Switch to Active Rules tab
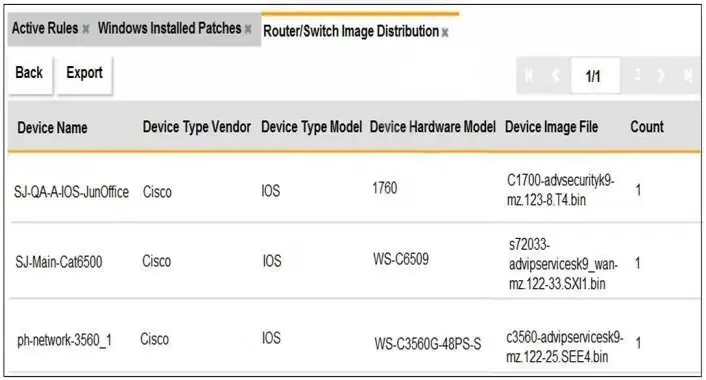The image size is (706, 380). [x=45, y=28]
